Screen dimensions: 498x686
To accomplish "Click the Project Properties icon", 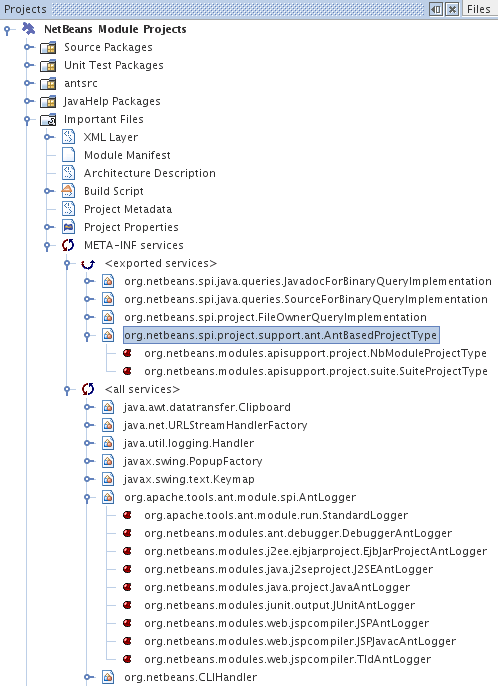I will coord(68,227).
